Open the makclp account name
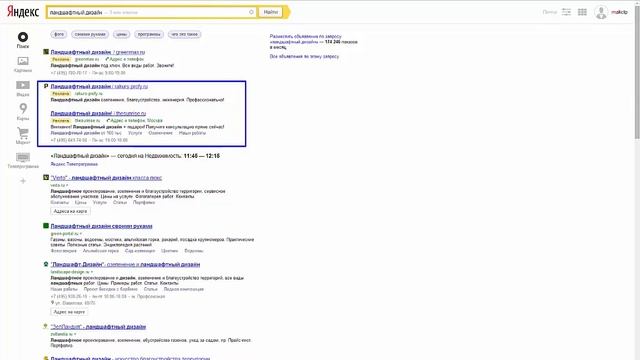Screen dimensions: 640x360 point(619,12)
